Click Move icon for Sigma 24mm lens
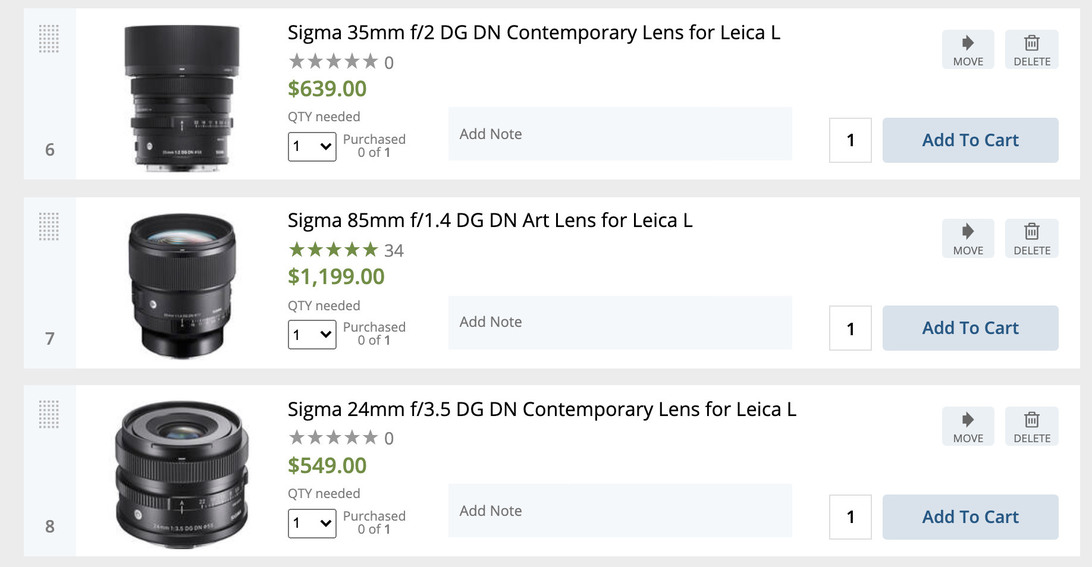The image size is (1092, 567). (x=968, y=426)
